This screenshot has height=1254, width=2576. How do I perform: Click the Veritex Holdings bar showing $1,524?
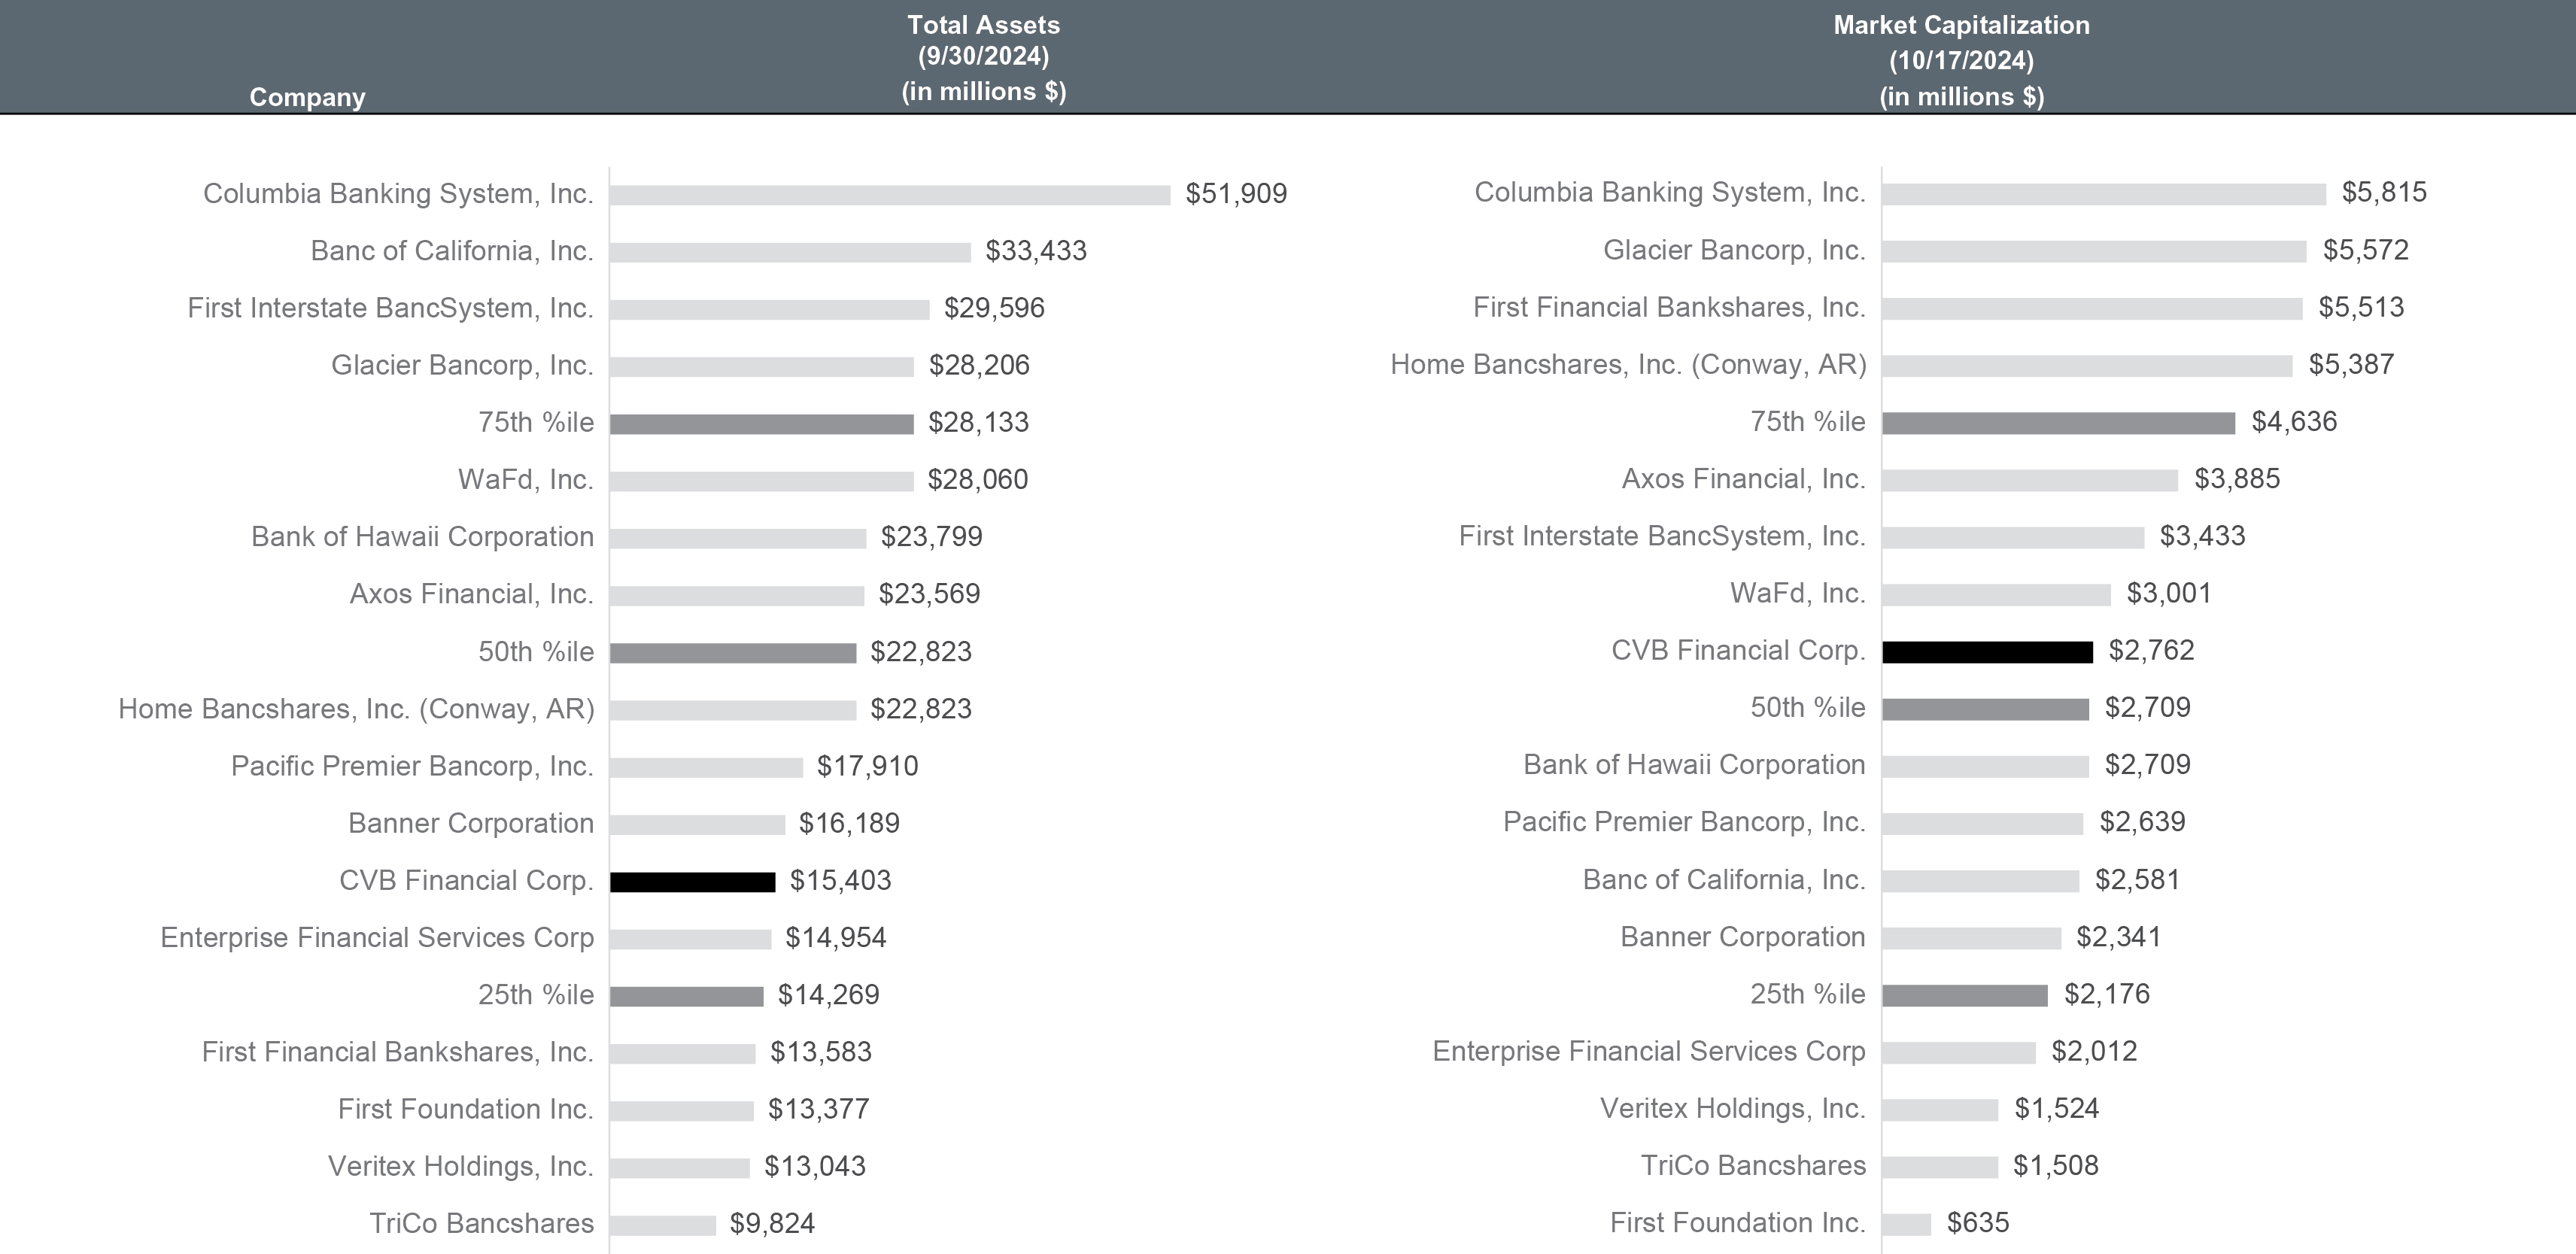click(1939, 1110)
